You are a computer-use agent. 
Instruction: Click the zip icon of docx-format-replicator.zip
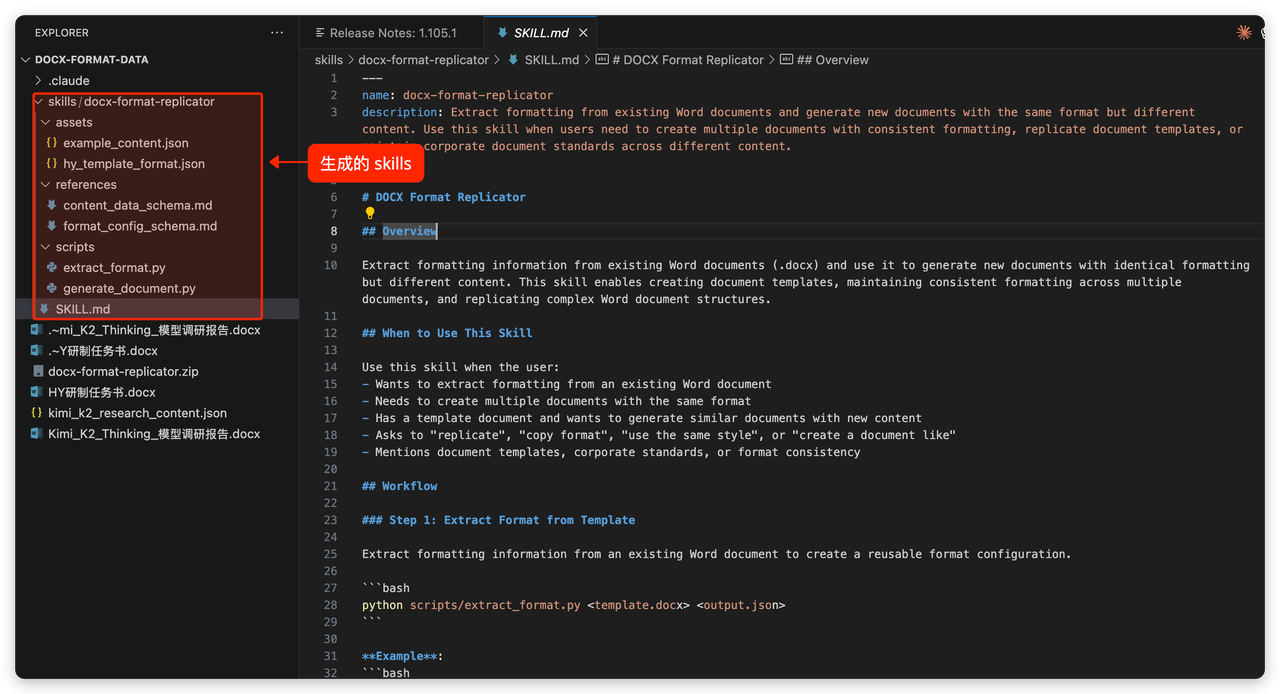(37, 371)
